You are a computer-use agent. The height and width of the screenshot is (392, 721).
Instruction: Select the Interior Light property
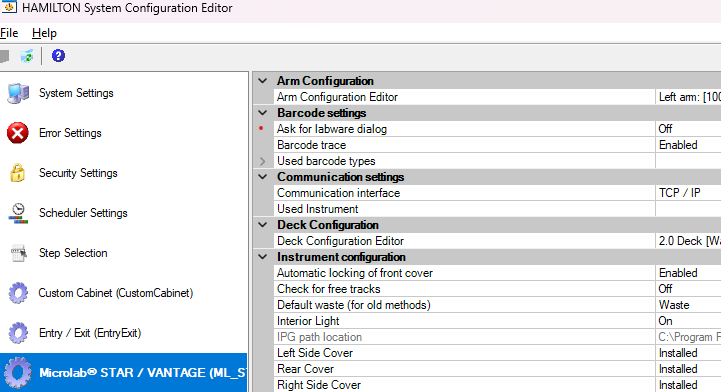click(464, 321)
